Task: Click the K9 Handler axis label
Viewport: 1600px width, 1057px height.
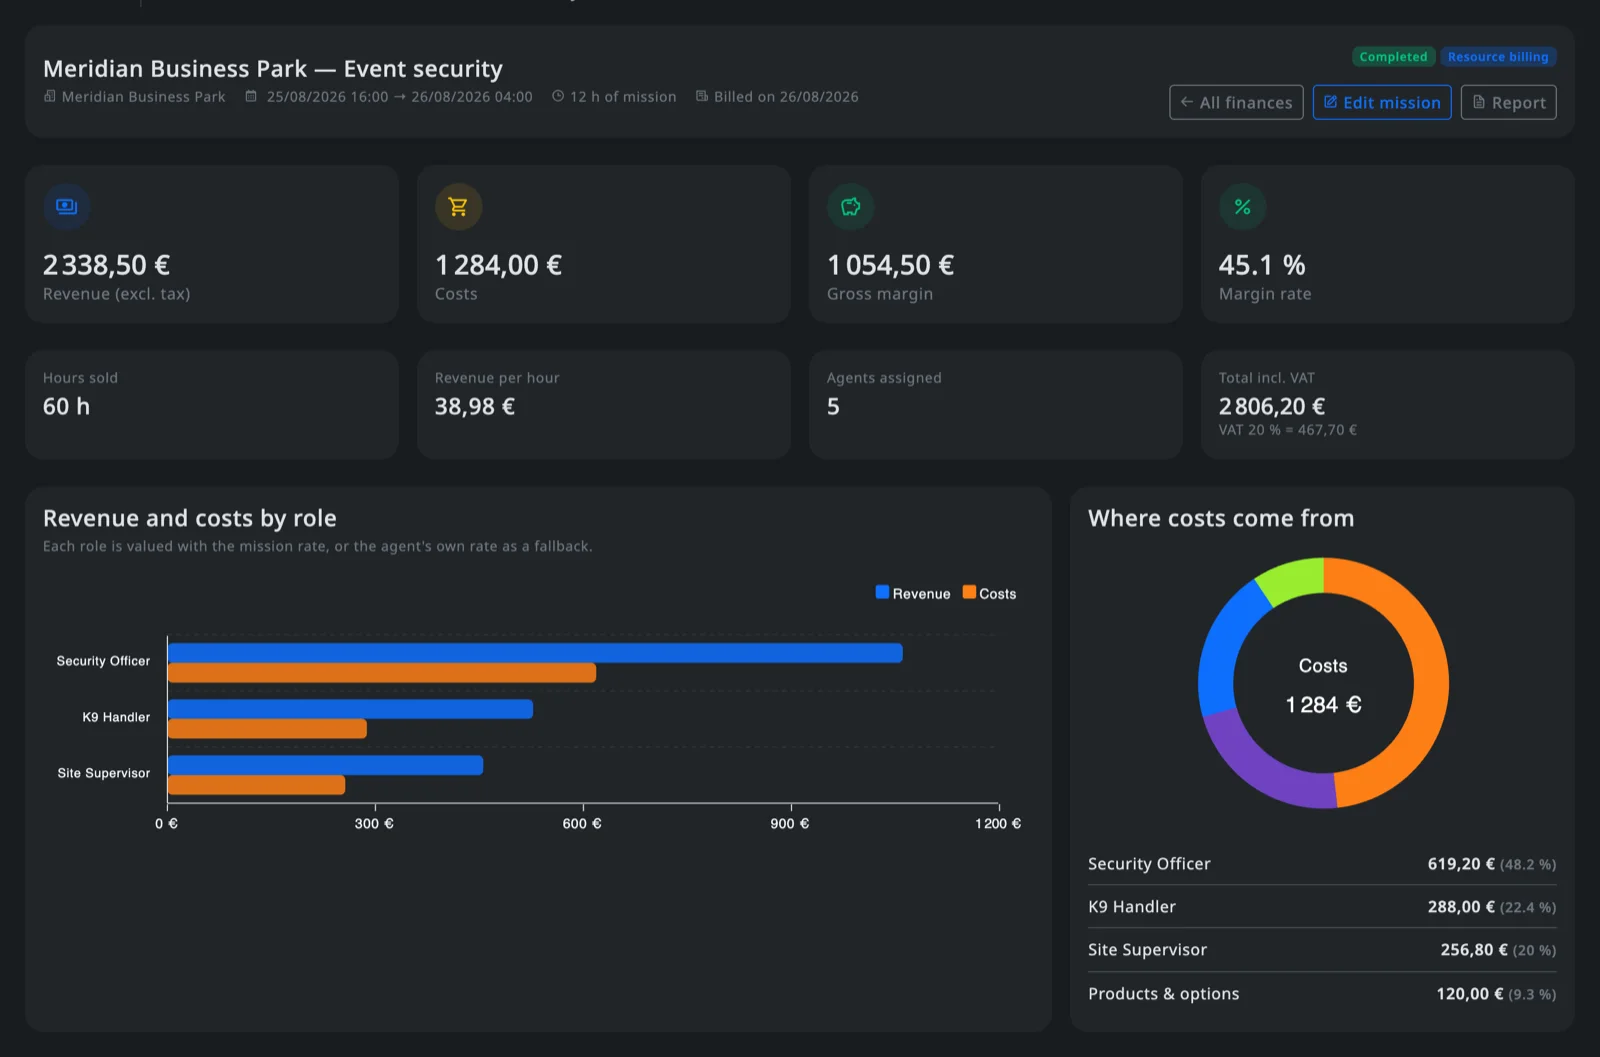Action: (x=116, y=717)
